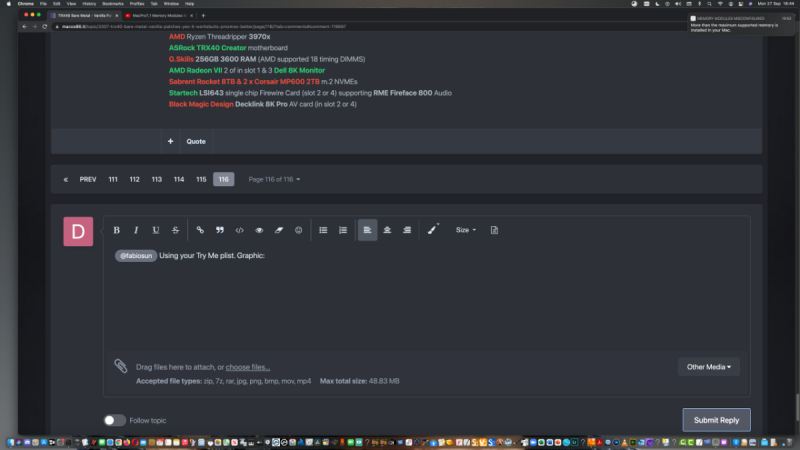This screenshot has height=450, width=800.
Task: Open text color brush tool
Action: (x=433, y=230)
